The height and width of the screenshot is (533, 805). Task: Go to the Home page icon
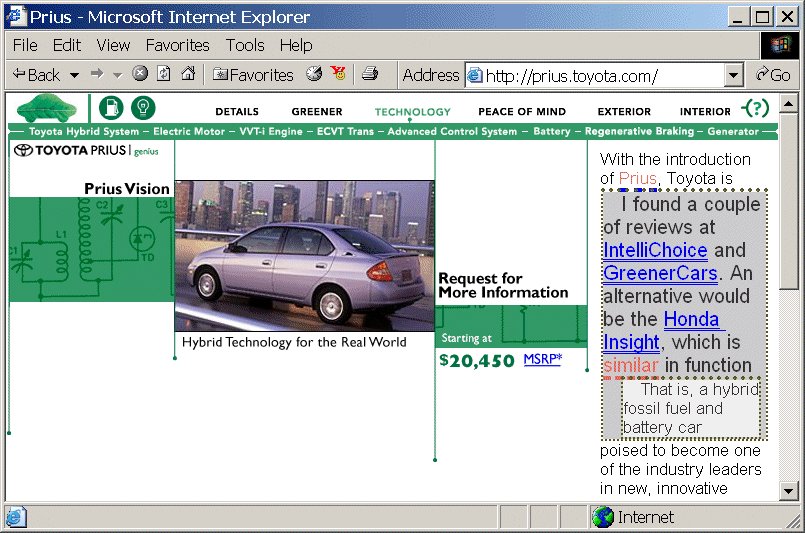(187, 74)
